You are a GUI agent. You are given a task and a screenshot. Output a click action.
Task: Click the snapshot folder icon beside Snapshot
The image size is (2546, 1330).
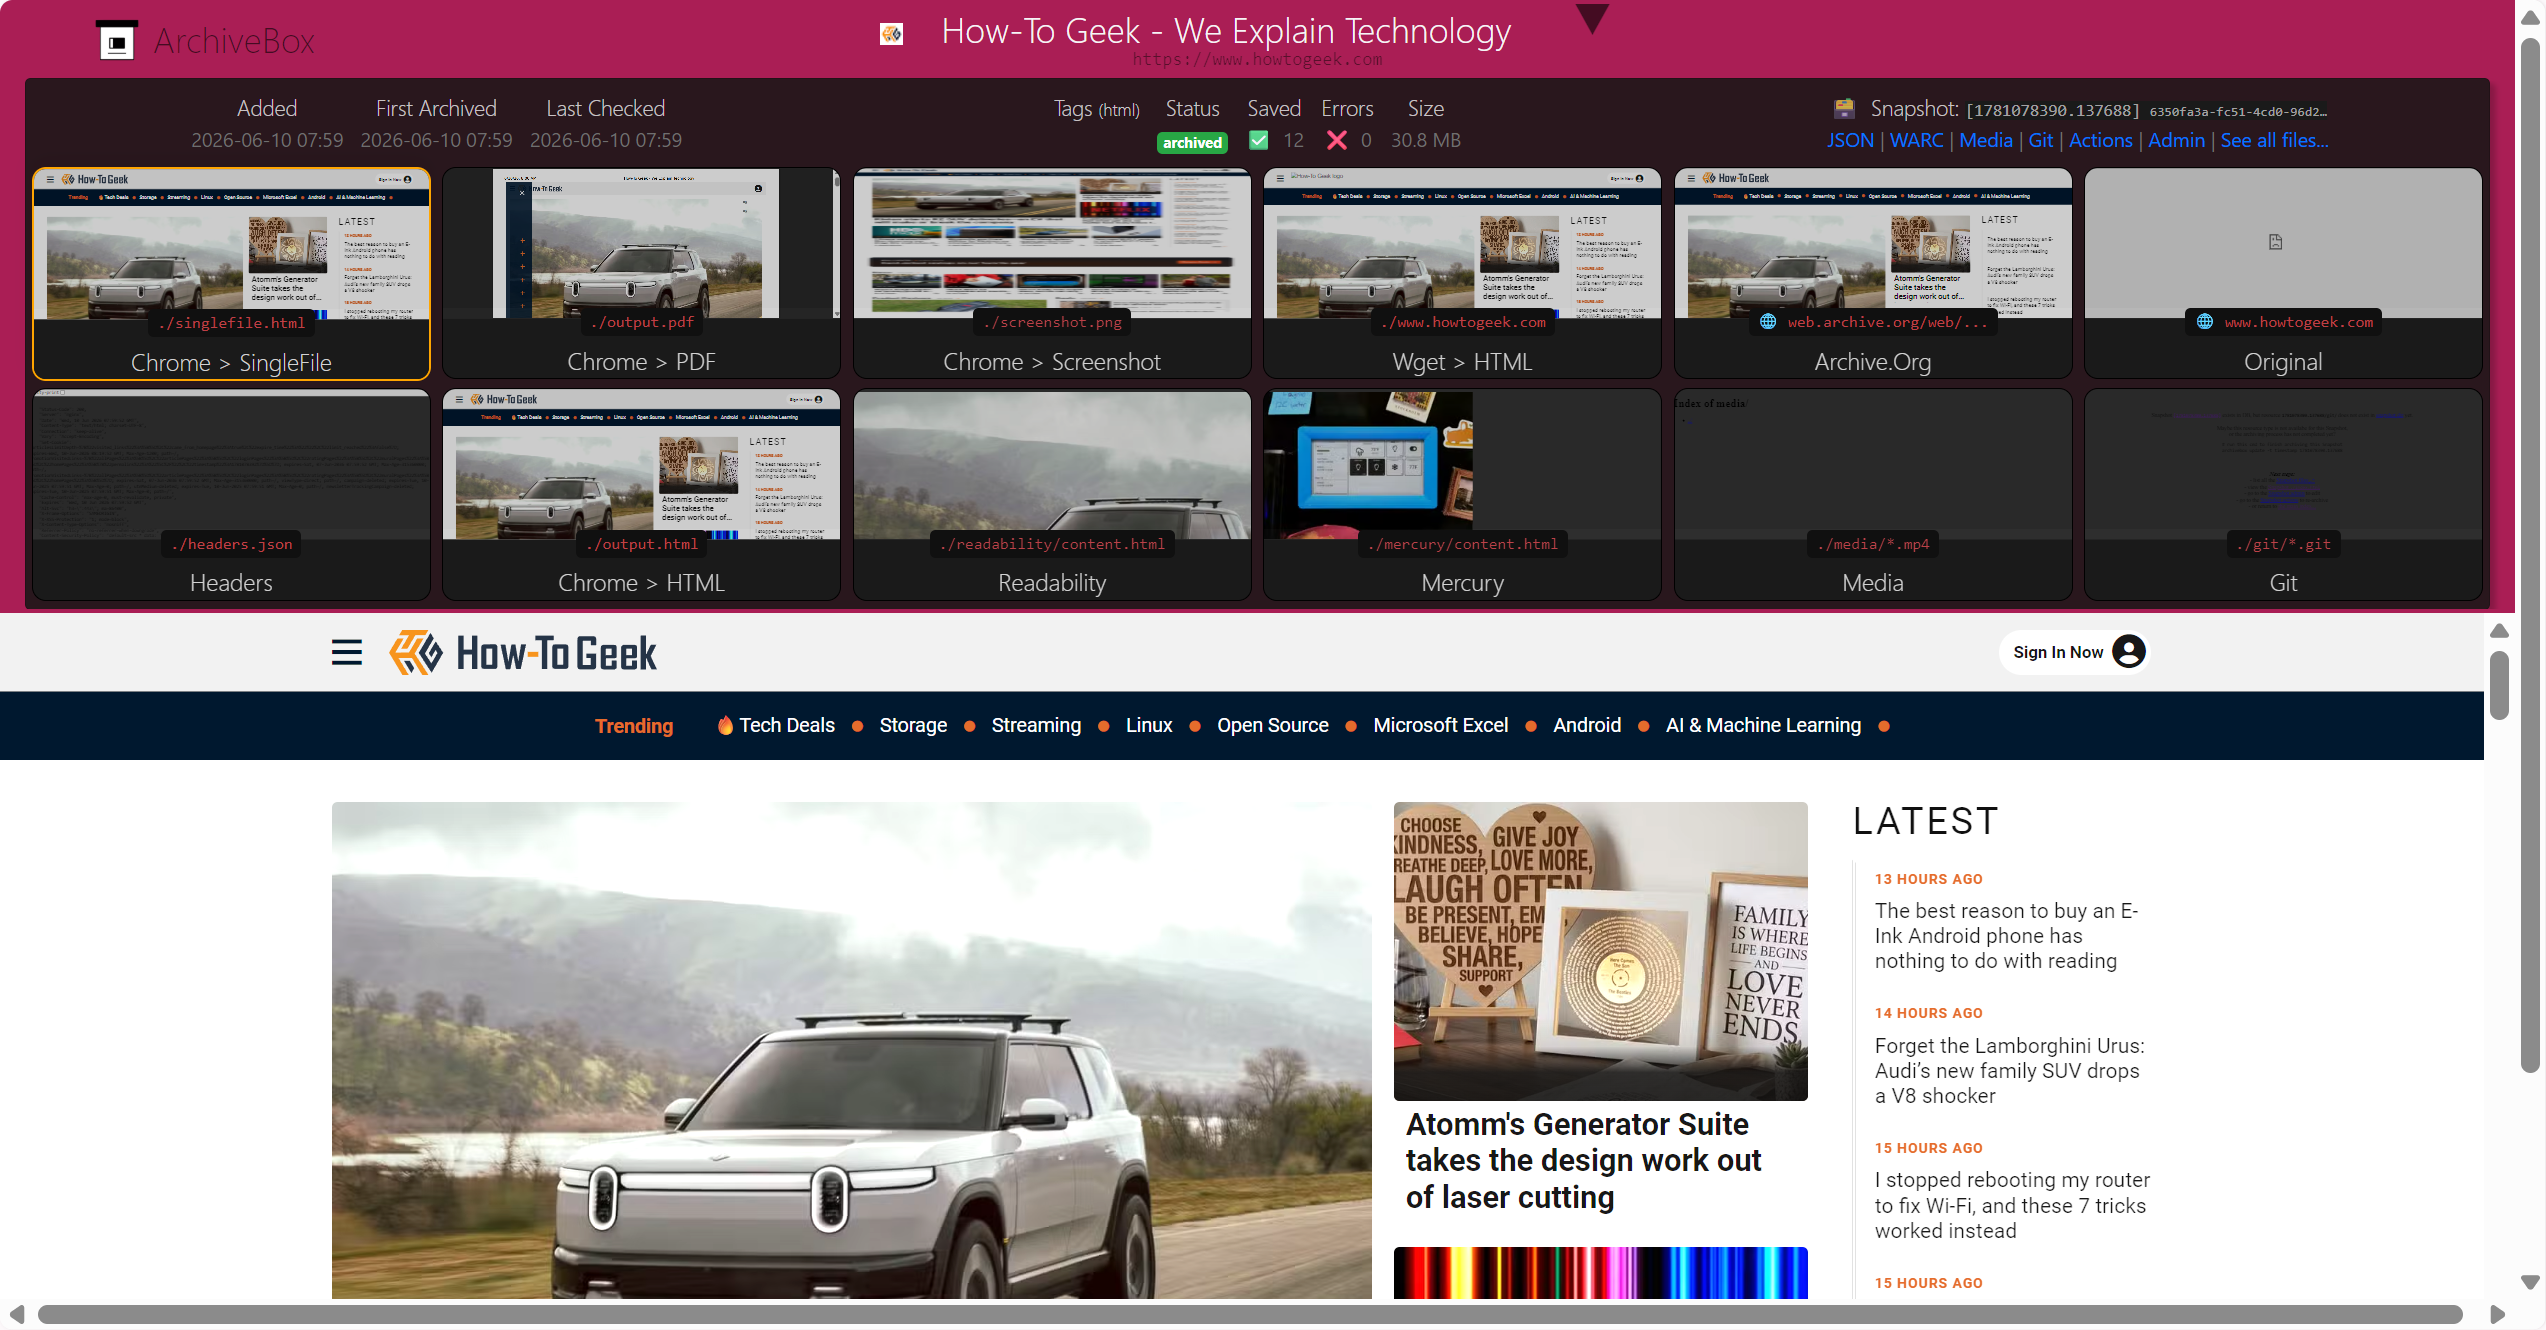click(x=1845, y=108)
